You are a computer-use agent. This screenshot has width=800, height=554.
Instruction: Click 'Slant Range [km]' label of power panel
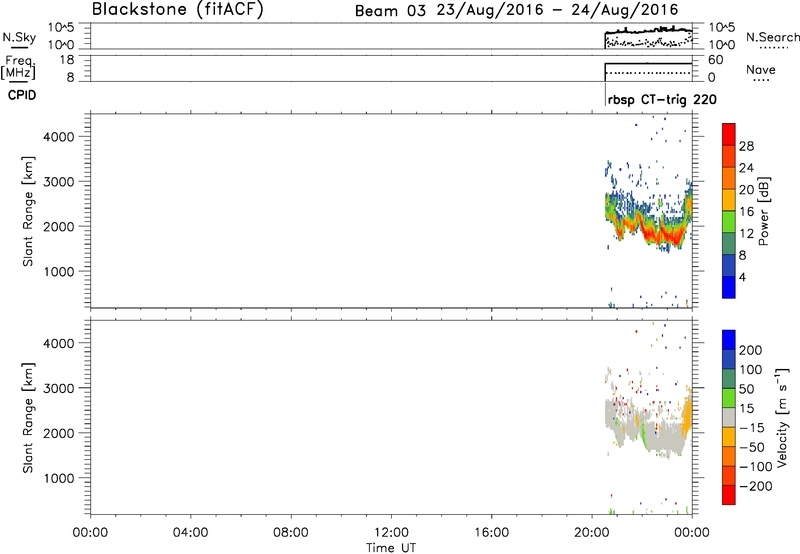(28, 211)
